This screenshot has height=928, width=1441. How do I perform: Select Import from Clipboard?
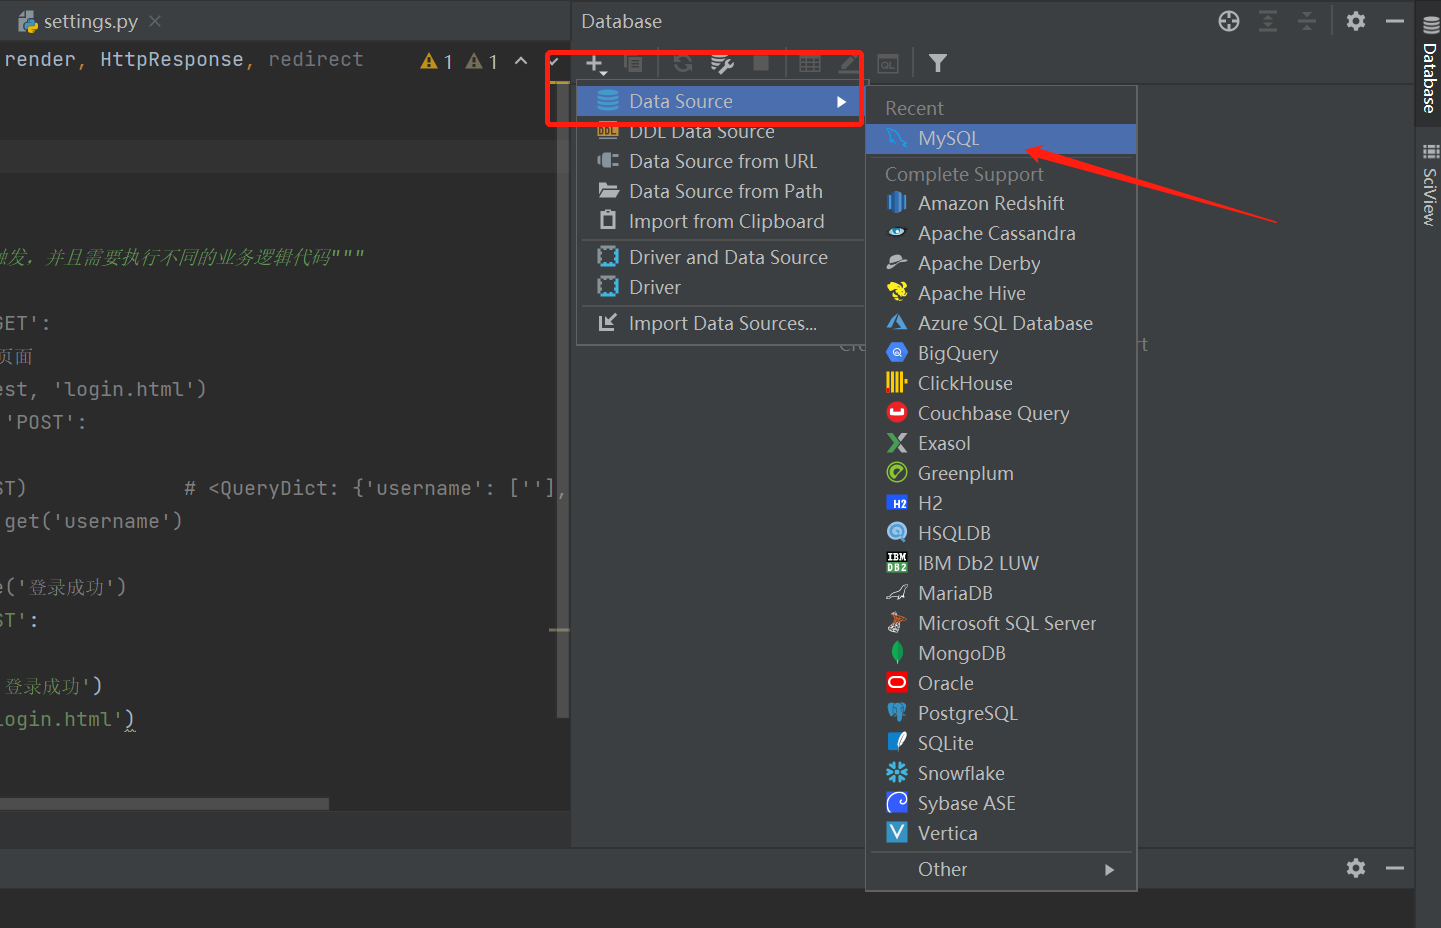point(720,221)
